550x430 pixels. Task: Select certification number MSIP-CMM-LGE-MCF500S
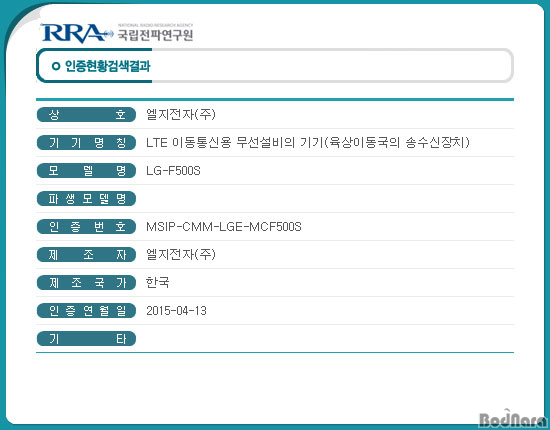tap(224, 227)
